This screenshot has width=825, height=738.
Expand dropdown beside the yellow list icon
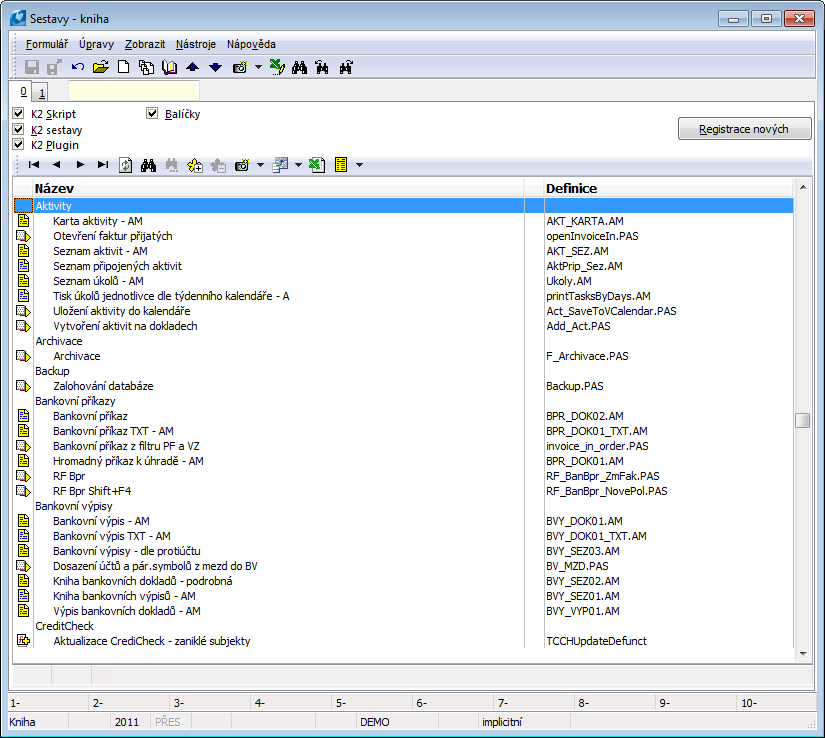[x=359, y=165]
